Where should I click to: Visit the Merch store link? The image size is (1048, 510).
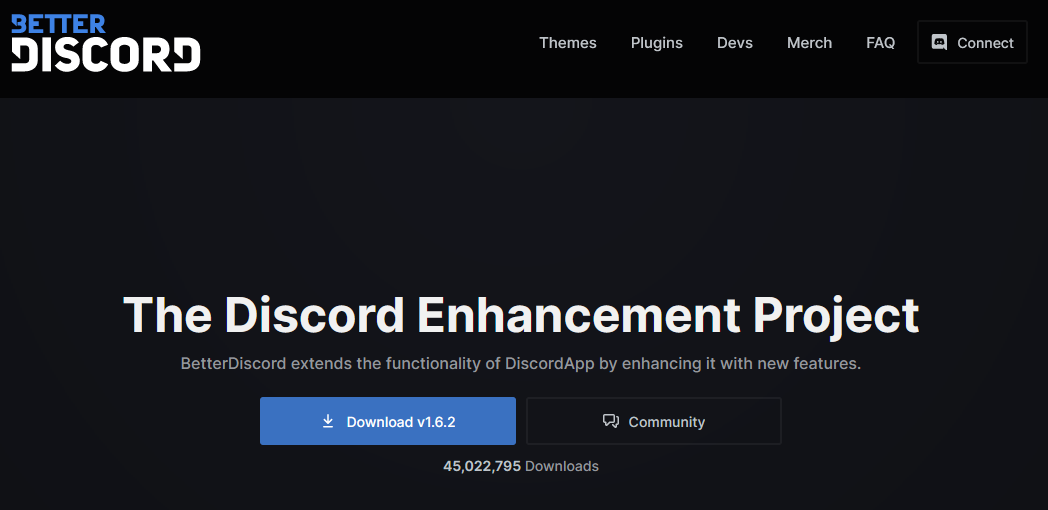pos(809,43)
